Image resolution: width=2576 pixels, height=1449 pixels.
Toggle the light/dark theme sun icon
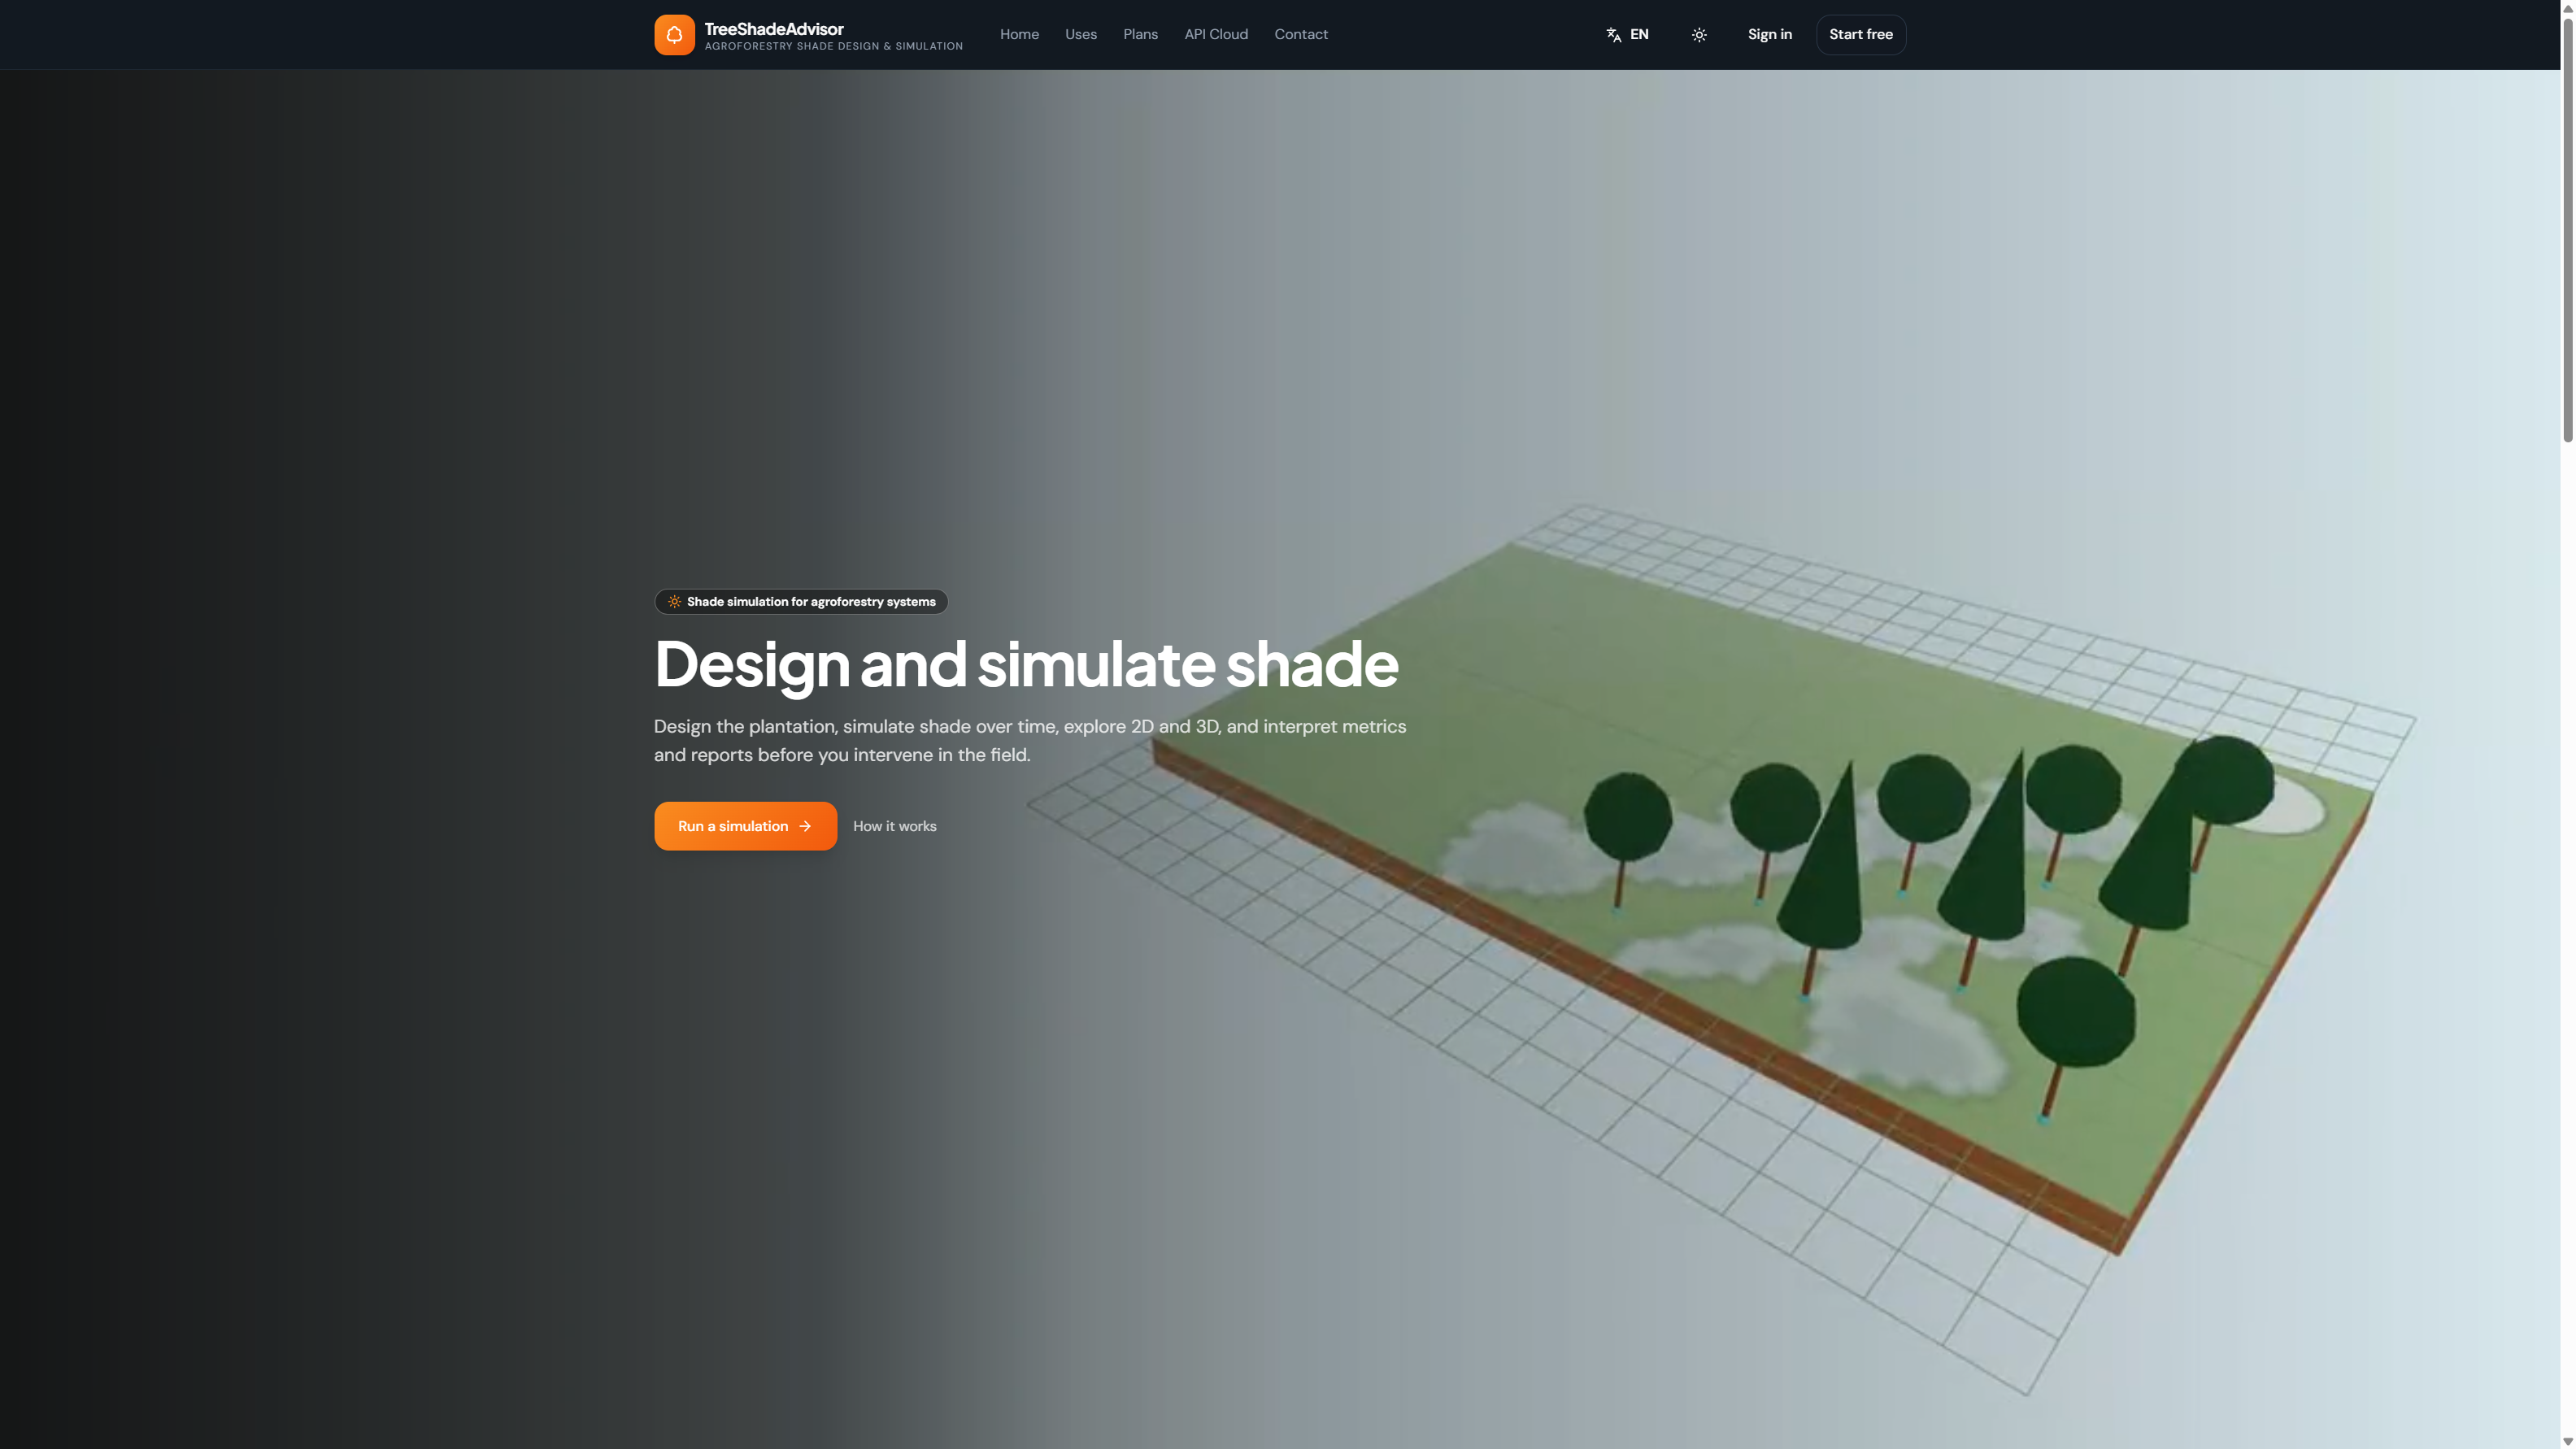(1699, 35)
